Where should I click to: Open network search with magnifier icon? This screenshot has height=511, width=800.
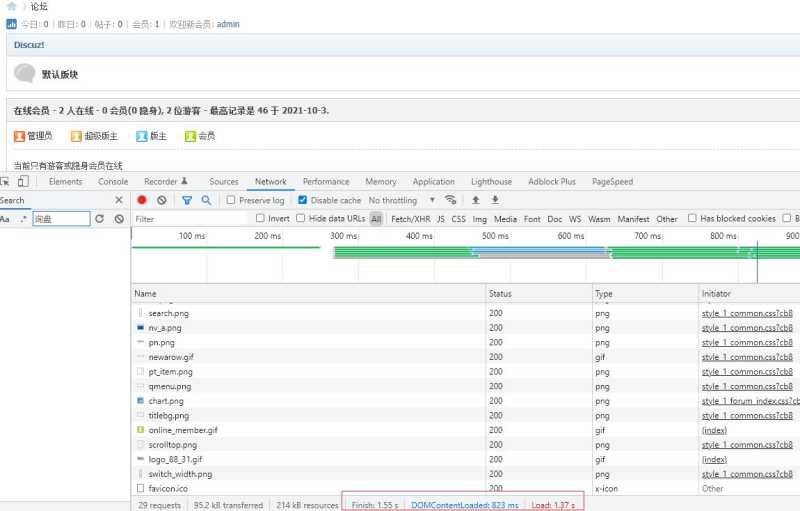click(x=206, y=200)
